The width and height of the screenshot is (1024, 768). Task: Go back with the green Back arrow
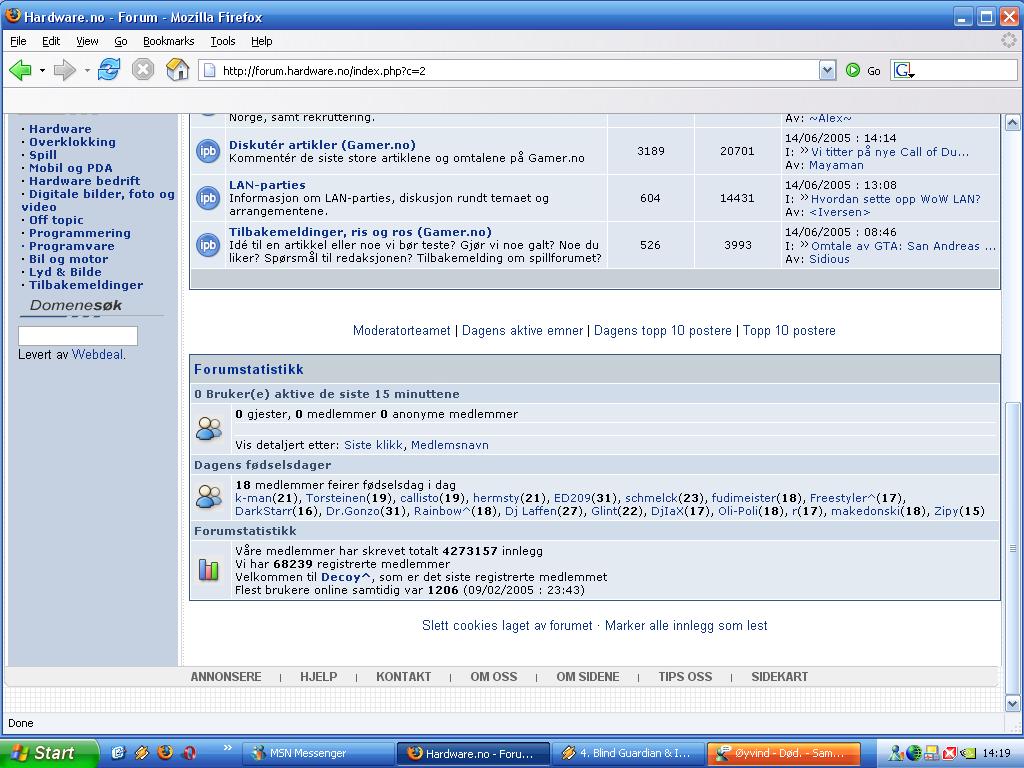click(x=20, y=69)
